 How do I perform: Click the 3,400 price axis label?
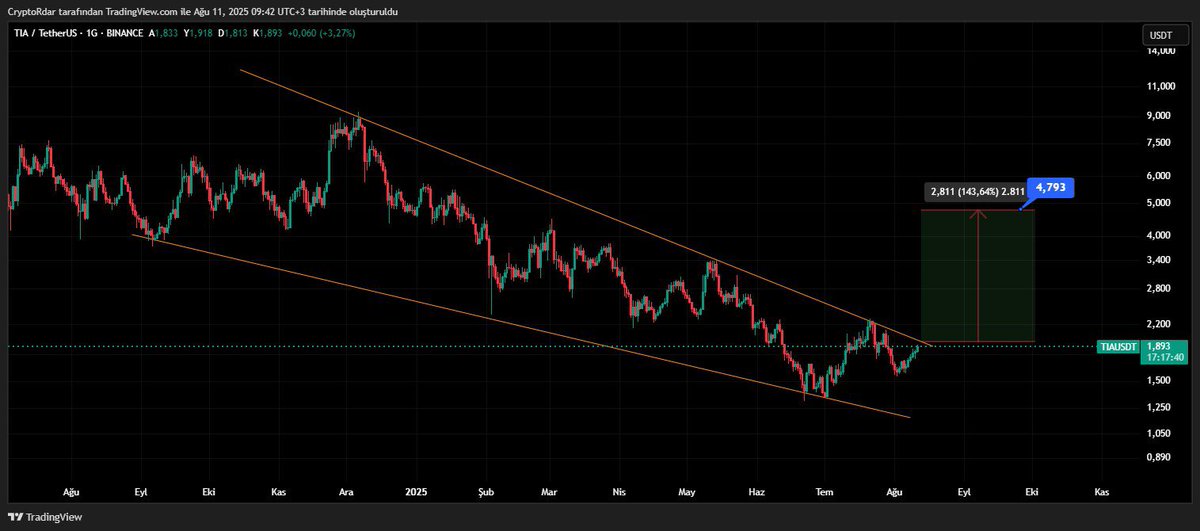1159,260
